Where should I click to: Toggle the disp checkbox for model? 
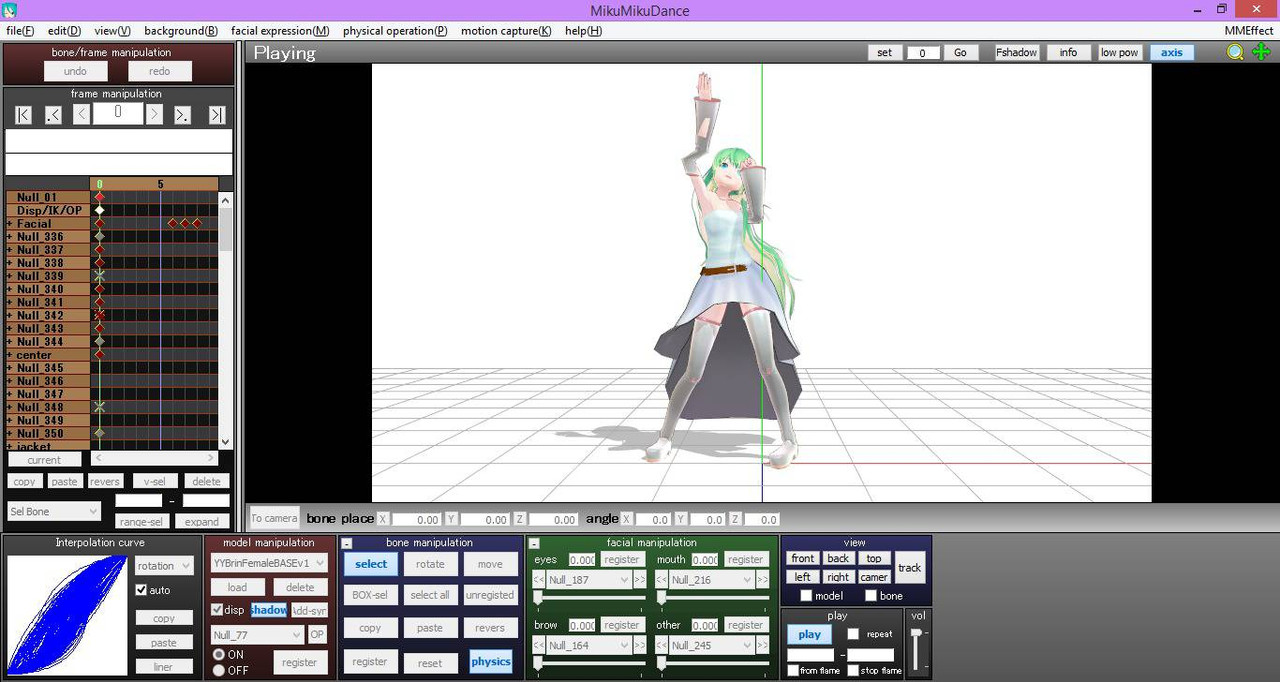tap(217, 610)
